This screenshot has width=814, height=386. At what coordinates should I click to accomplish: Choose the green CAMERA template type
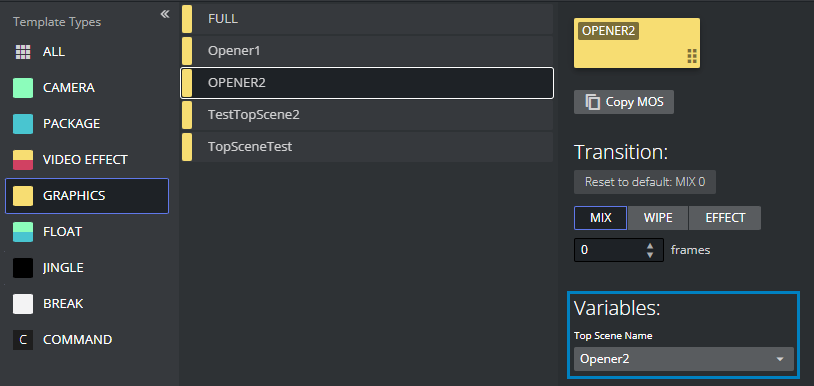[23, 88]
